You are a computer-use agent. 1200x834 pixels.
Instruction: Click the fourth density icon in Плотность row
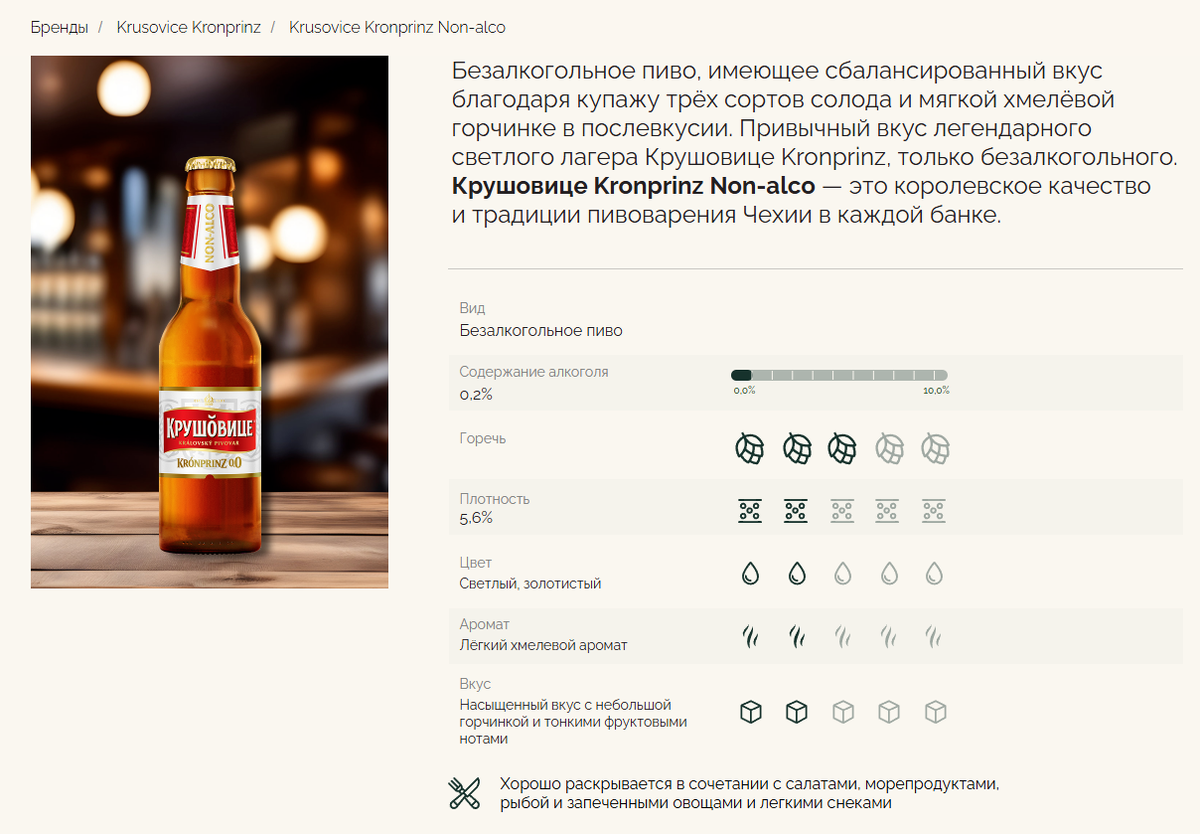click(888, 510)
